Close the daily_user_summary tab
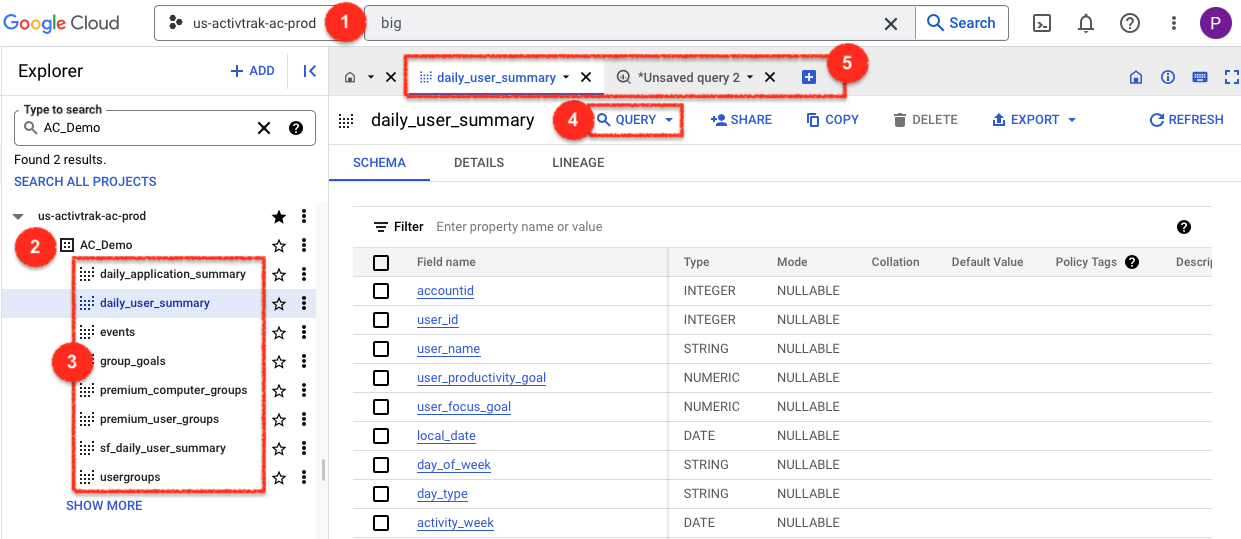The image size is (1241, 539). 586,77
